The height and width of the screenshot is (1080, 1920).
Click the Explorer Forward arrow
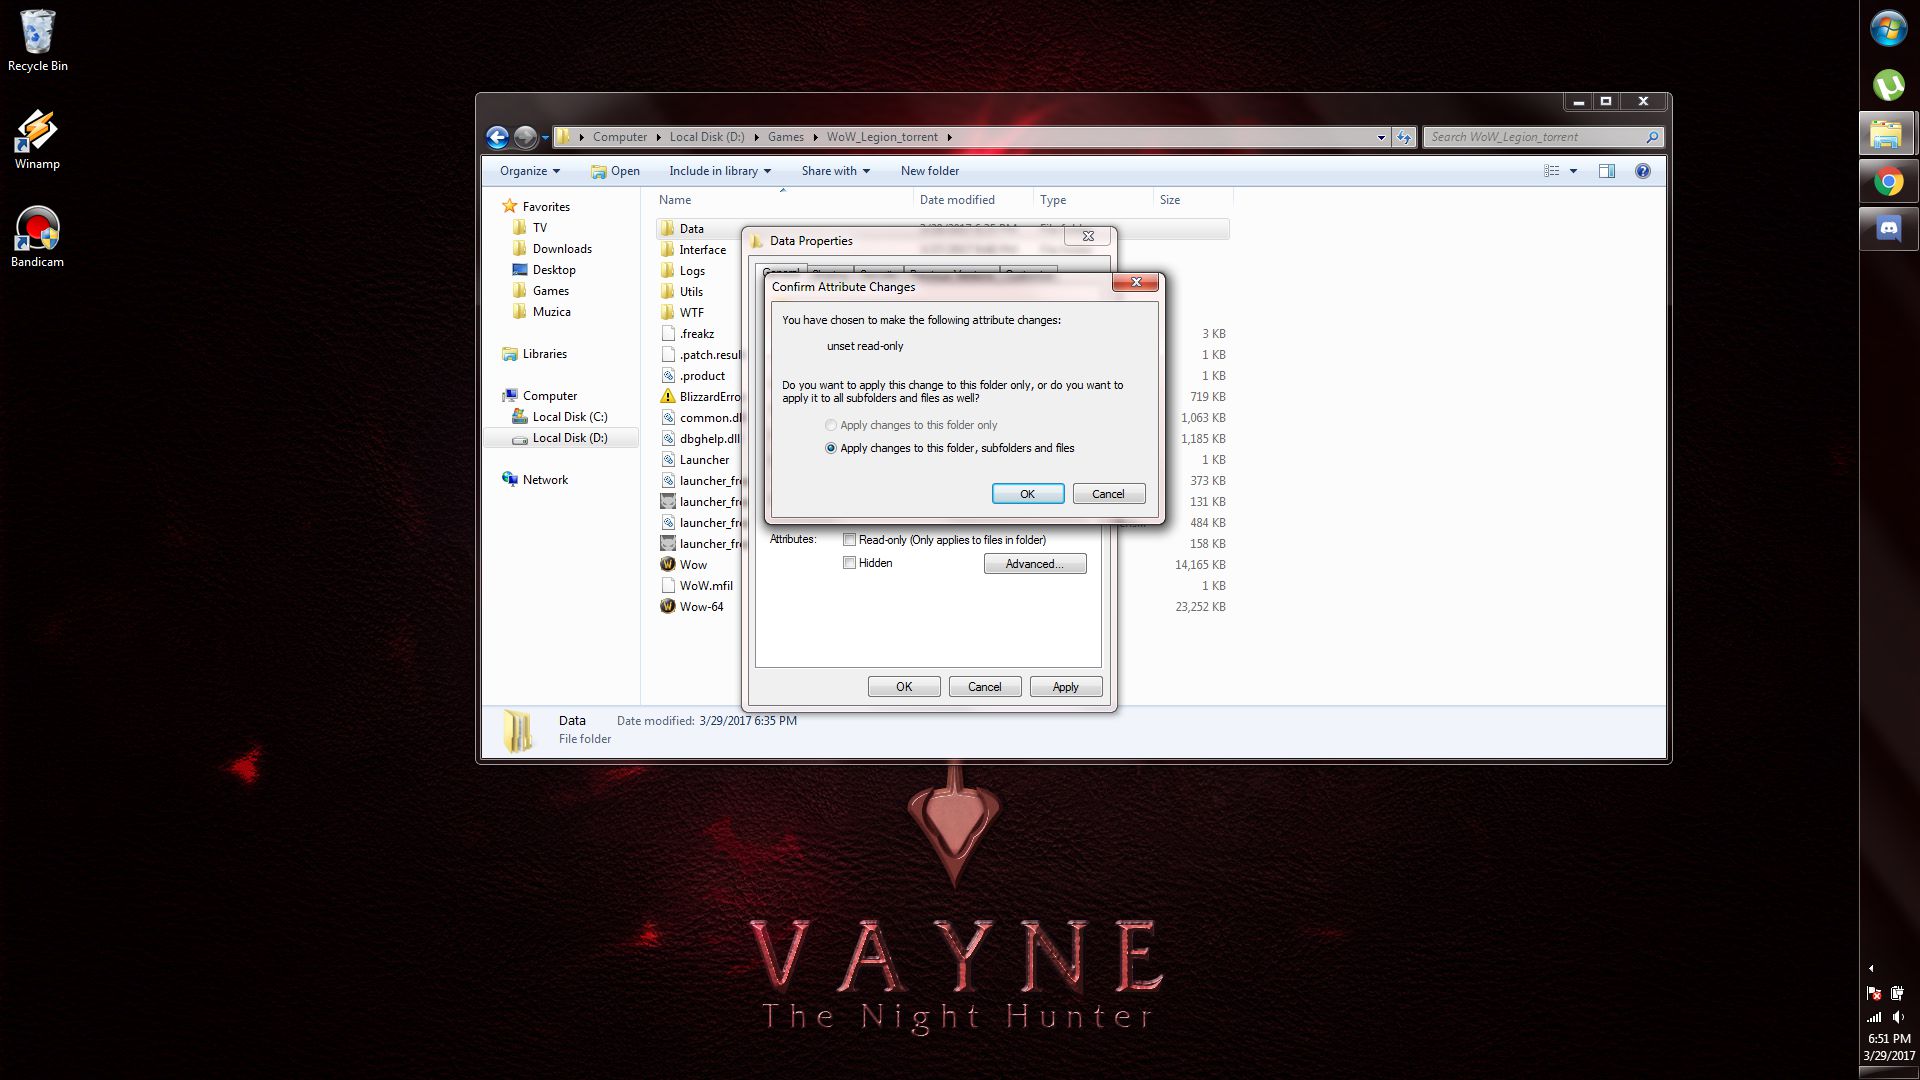pyautogui.click(x=525, y=137)
